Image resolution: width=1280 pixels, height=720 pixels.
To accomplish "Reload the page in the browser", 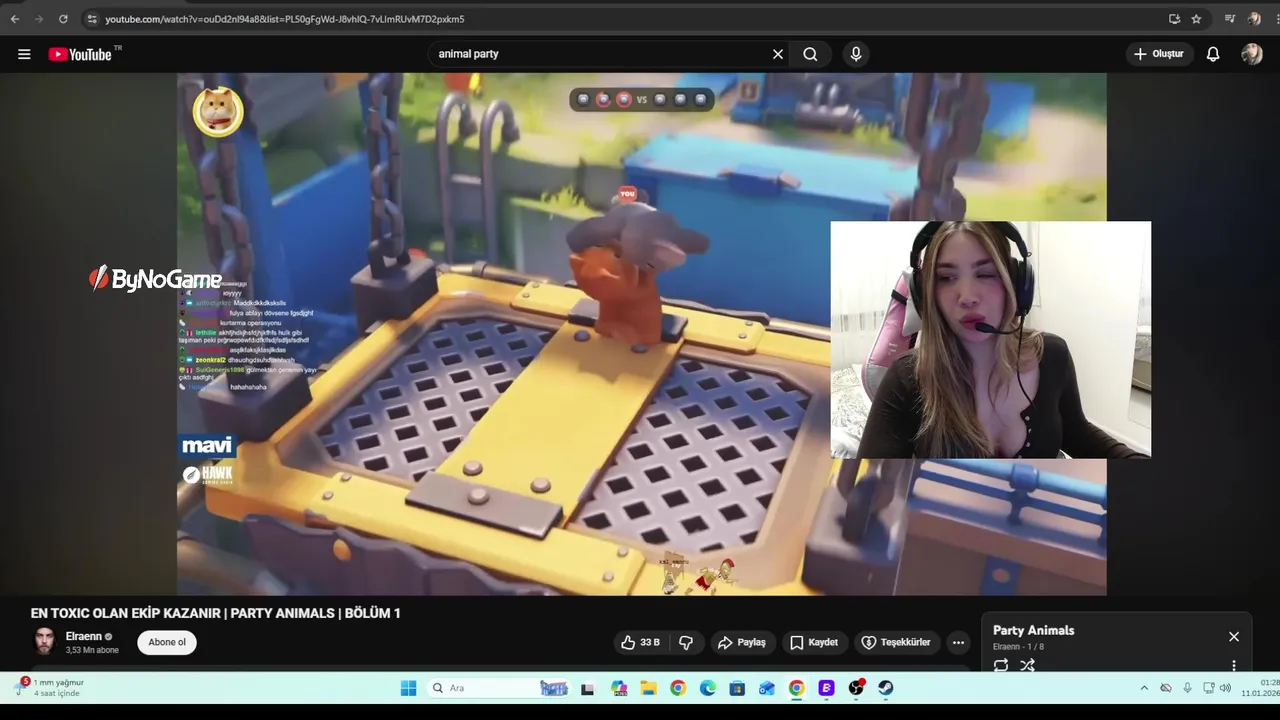I will (63, 19).
